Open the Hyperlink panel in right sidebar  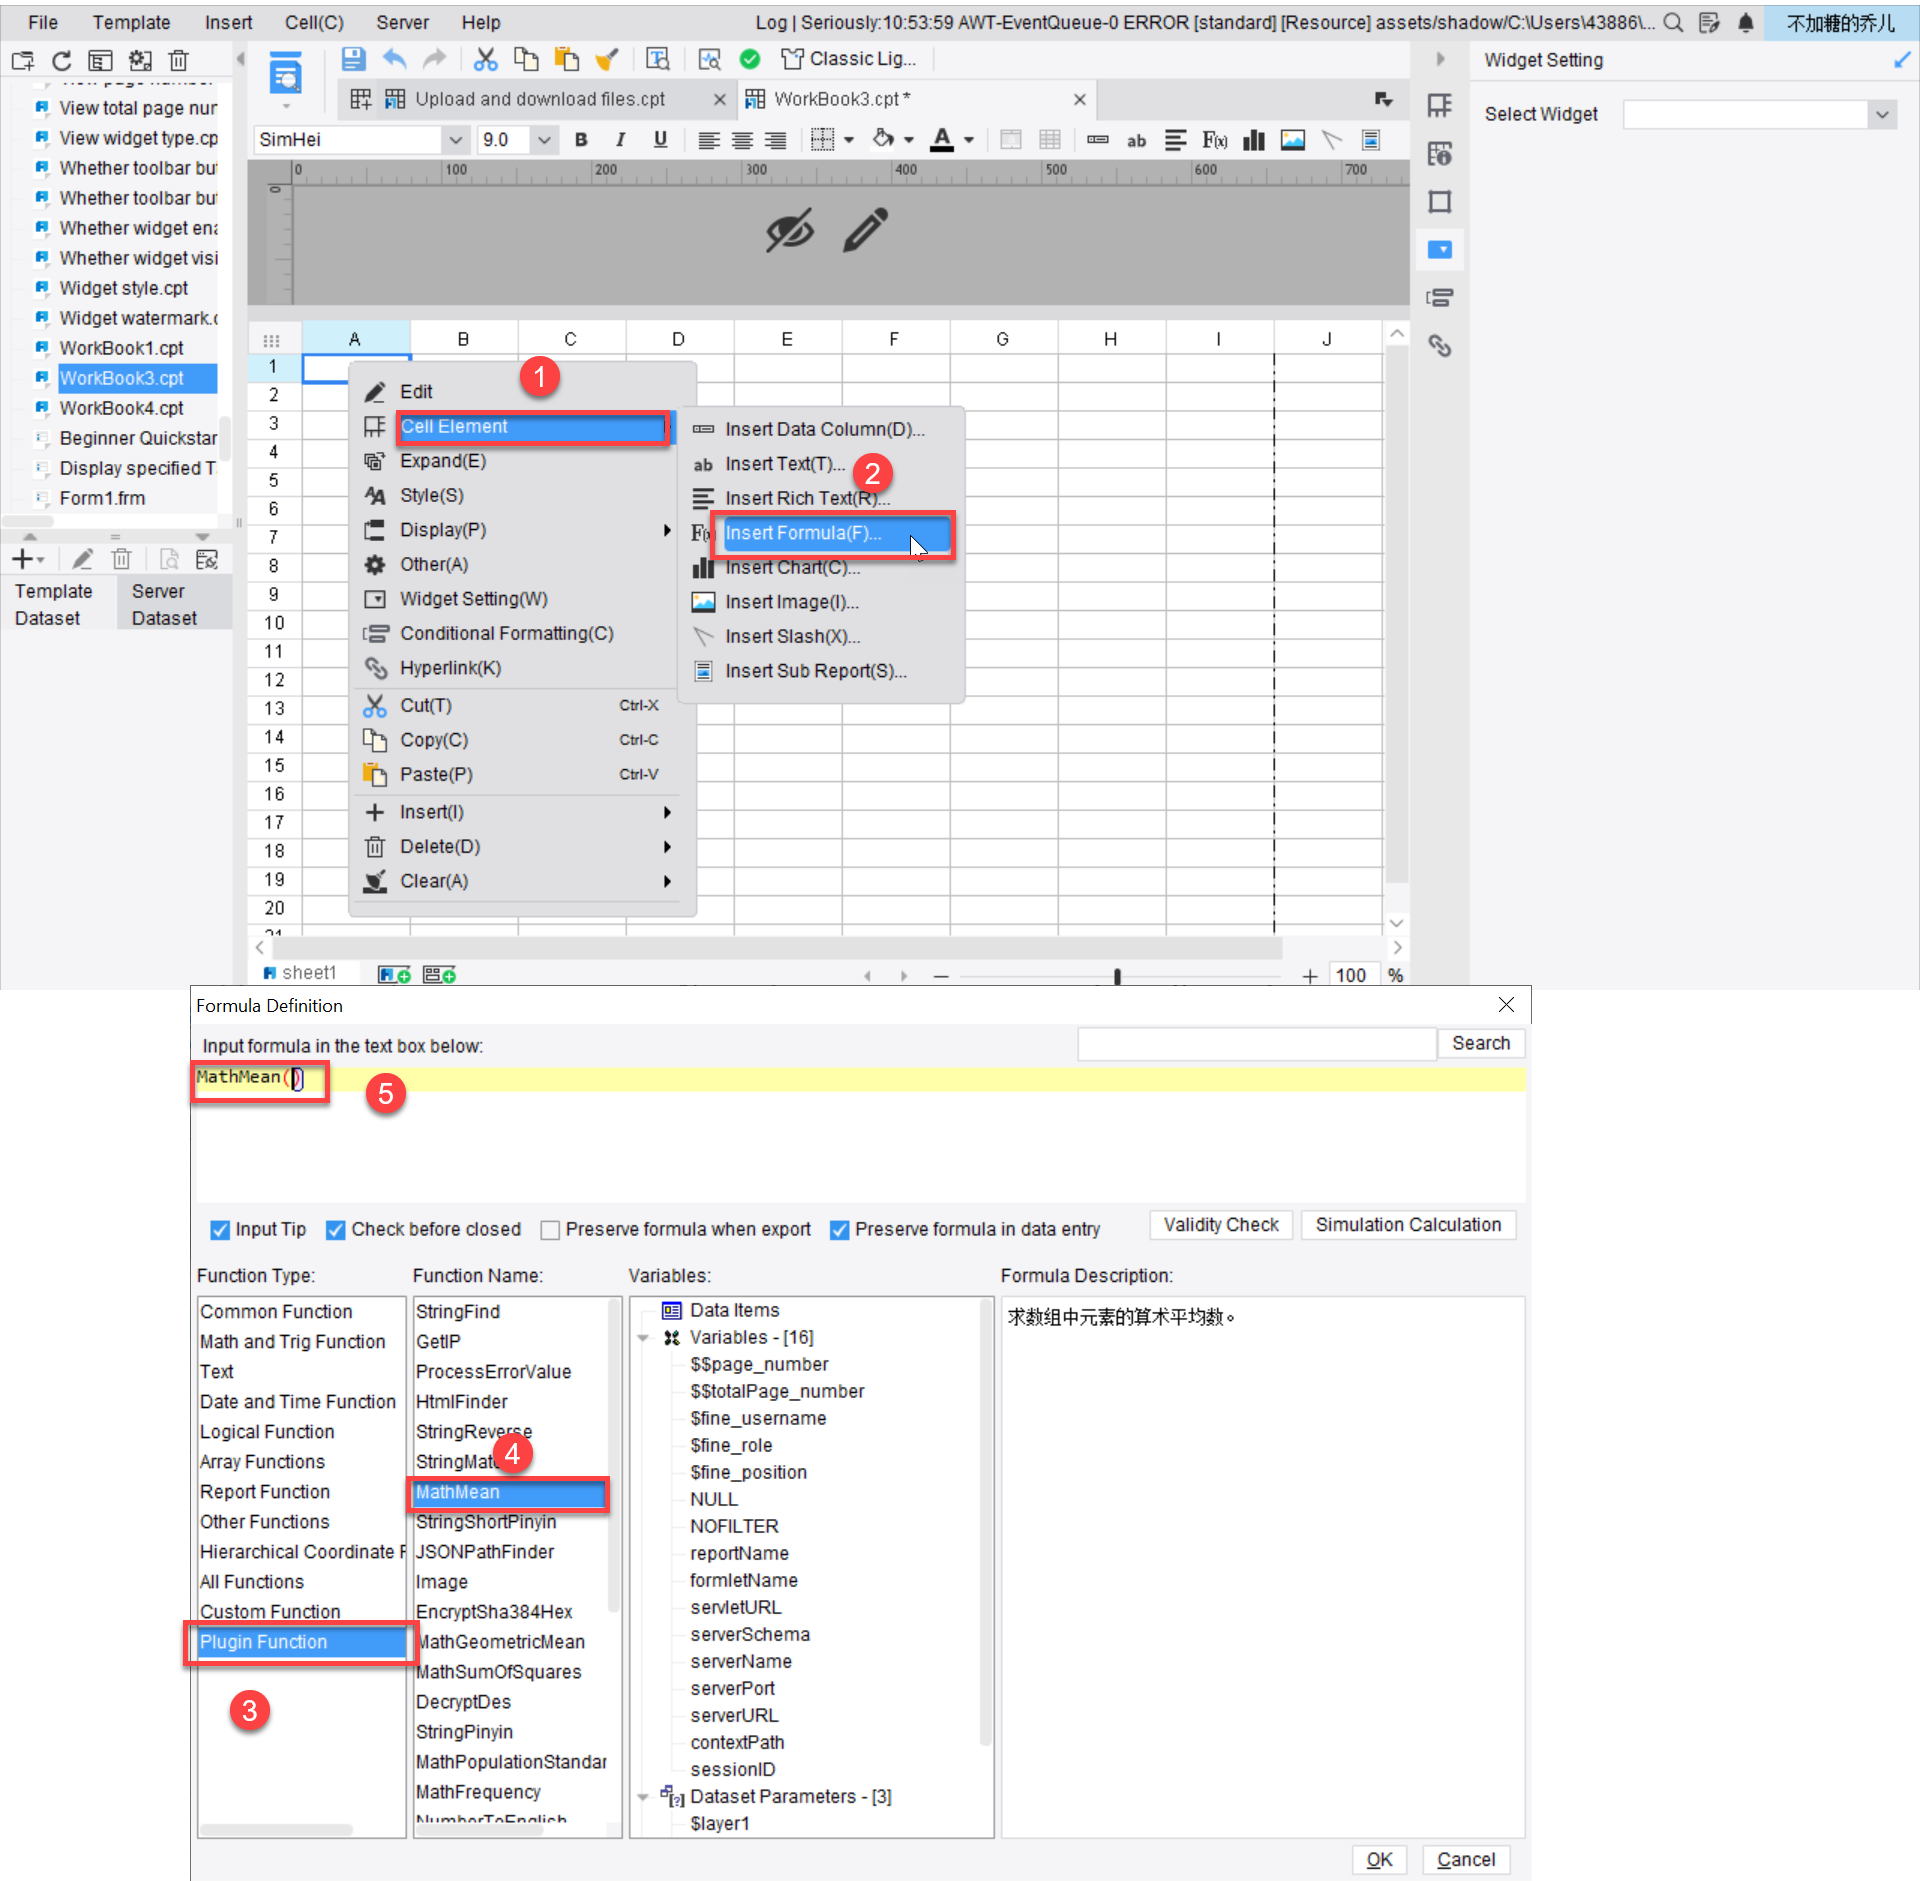pos(1441,345)
